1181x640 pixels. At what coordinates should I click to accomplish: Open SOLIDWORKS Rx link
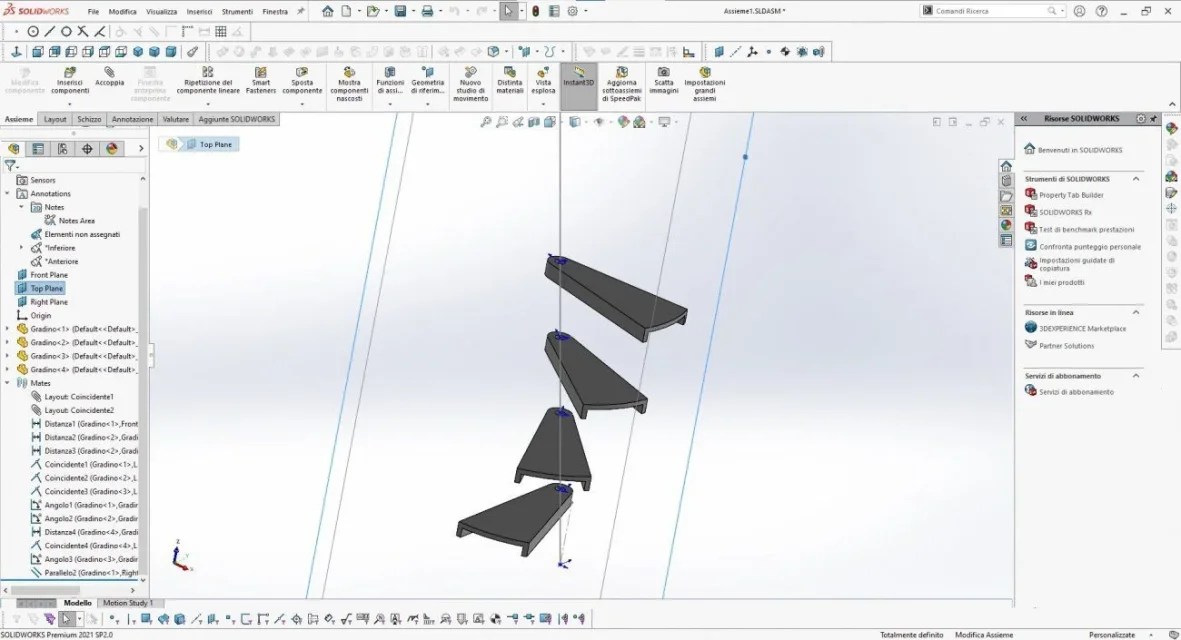[x=1065, y=212]
